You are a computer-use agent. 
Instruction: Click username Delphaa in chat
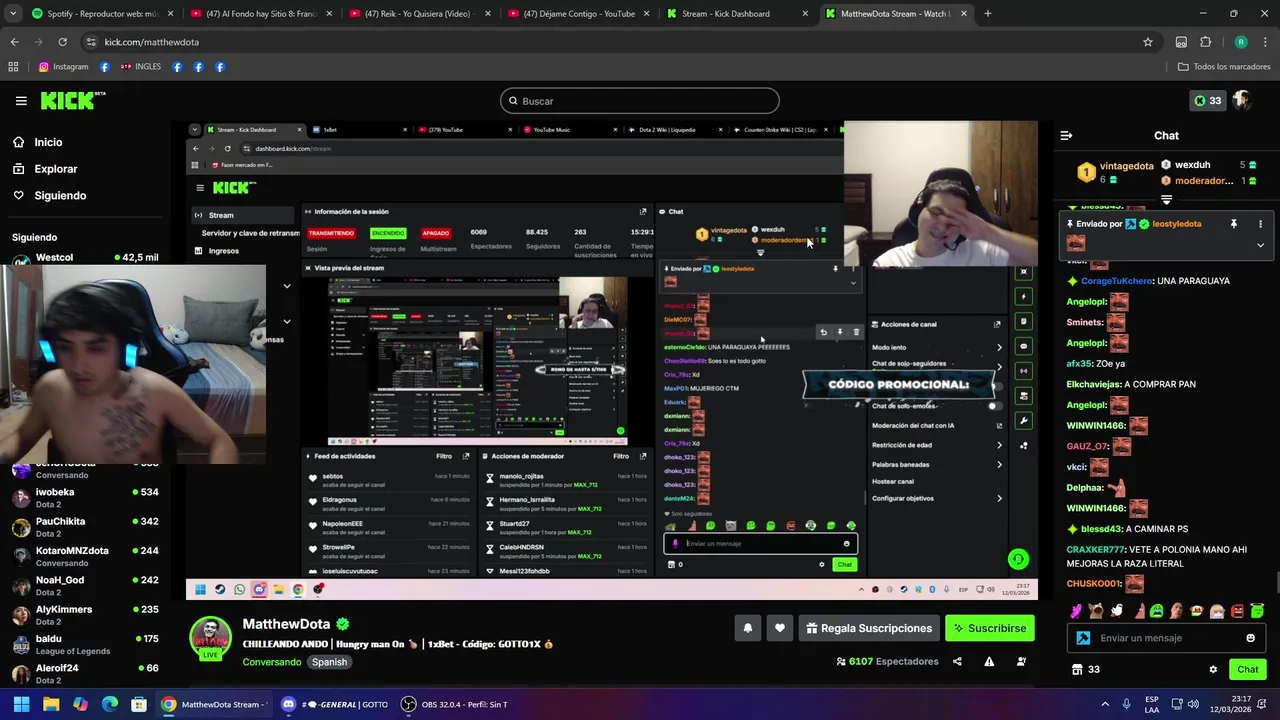[1083, 488]
